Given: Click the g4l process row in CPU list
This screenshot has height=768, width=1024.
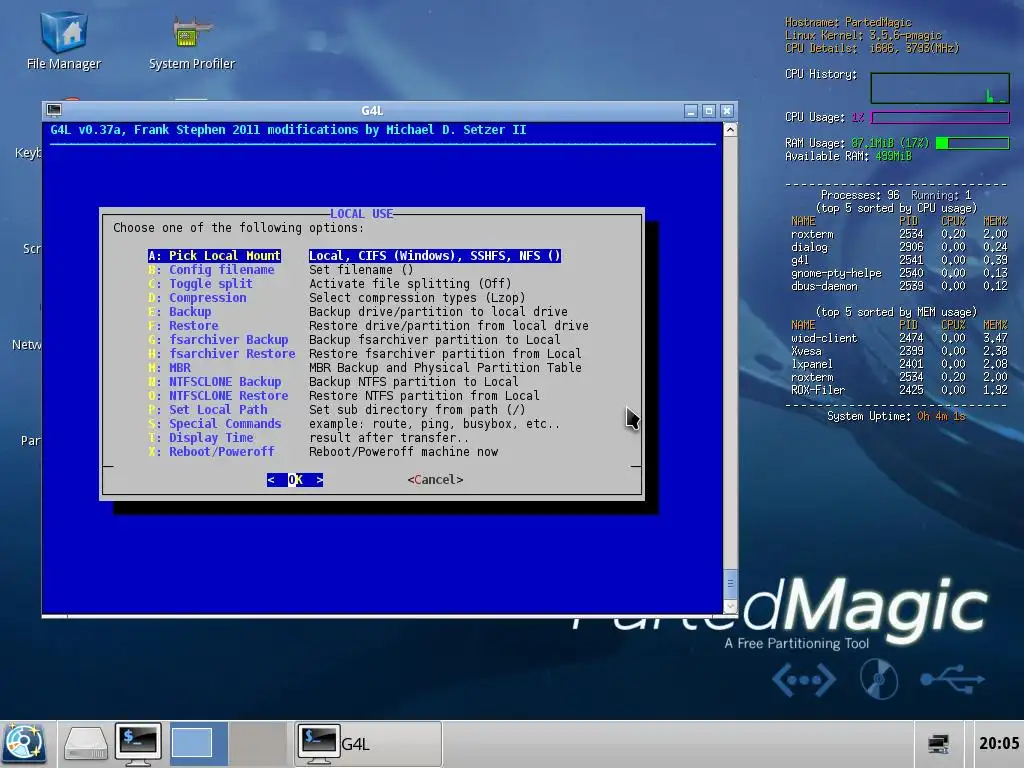Looking at the screenshot, I should (x=899, y=260).
